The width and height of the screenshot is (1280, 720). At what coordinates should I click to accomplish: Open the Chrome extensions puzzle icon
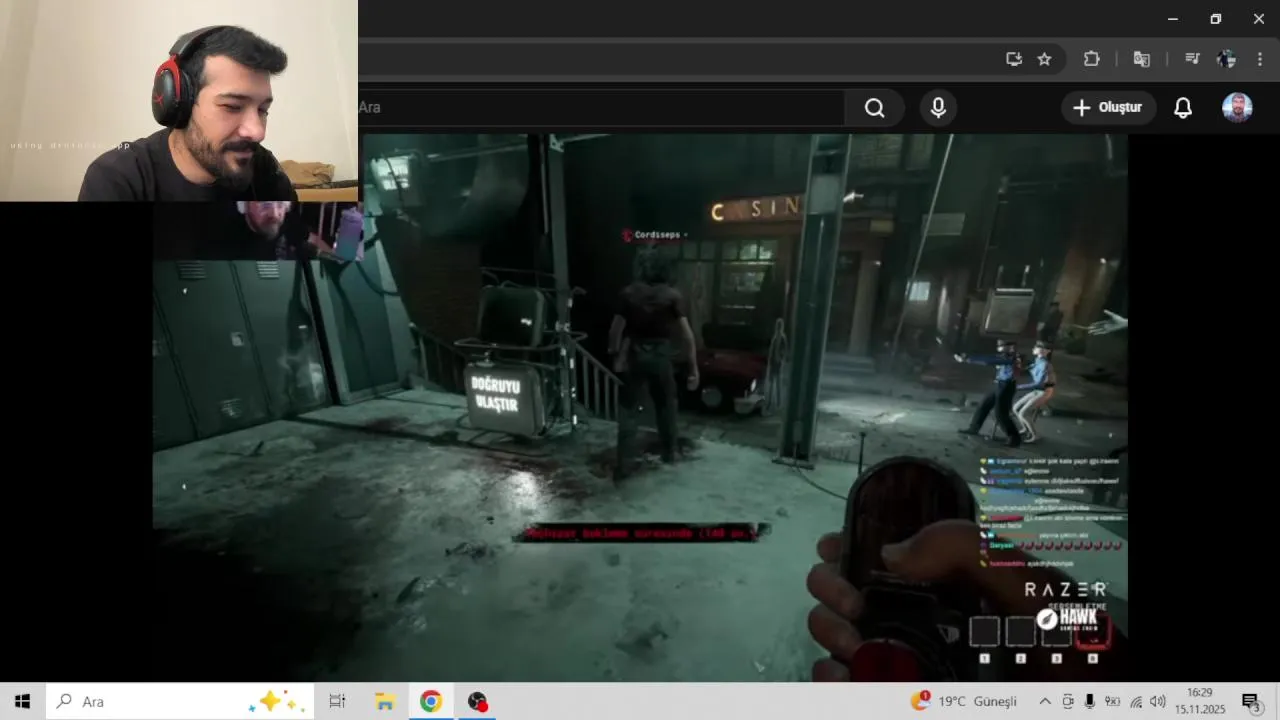point(1092,59)
